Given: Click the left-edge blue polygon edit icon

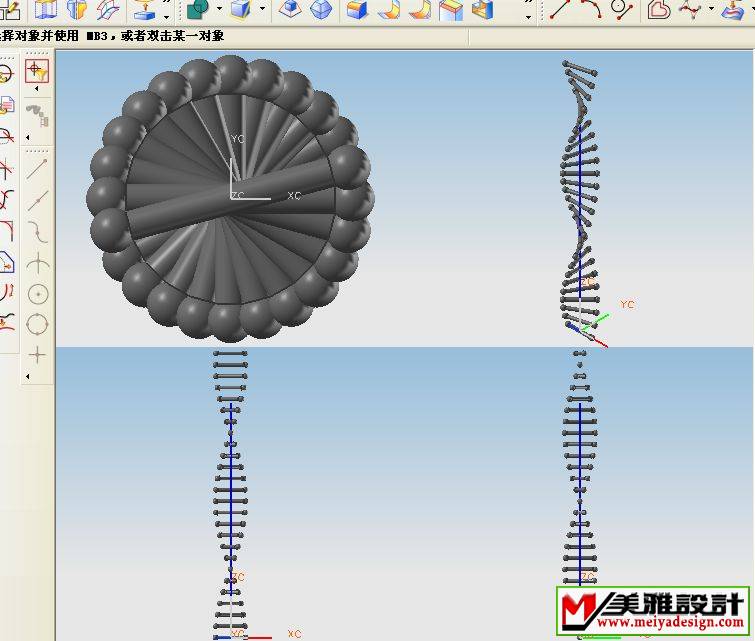Looking at the screenshot, I should 7,263.
